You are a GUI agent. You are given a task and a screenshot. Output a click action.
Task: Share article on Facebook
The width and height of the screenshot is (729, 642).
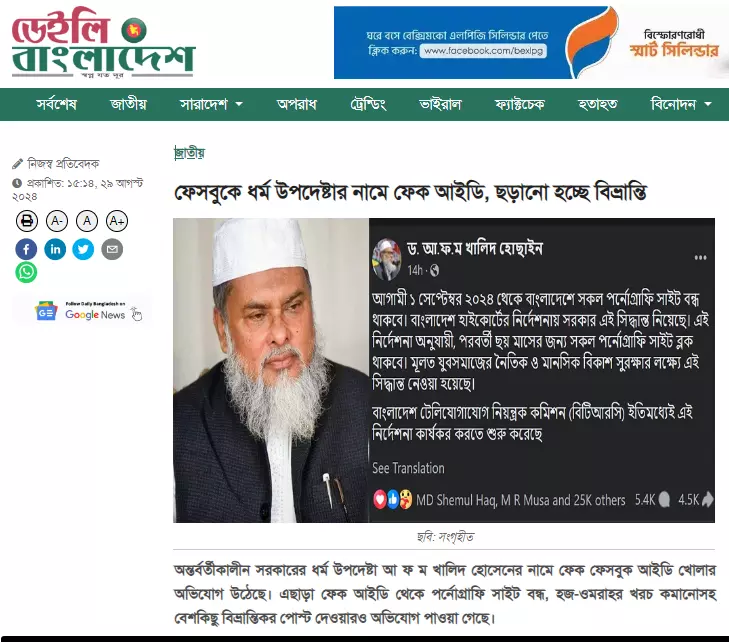(27, 249)
